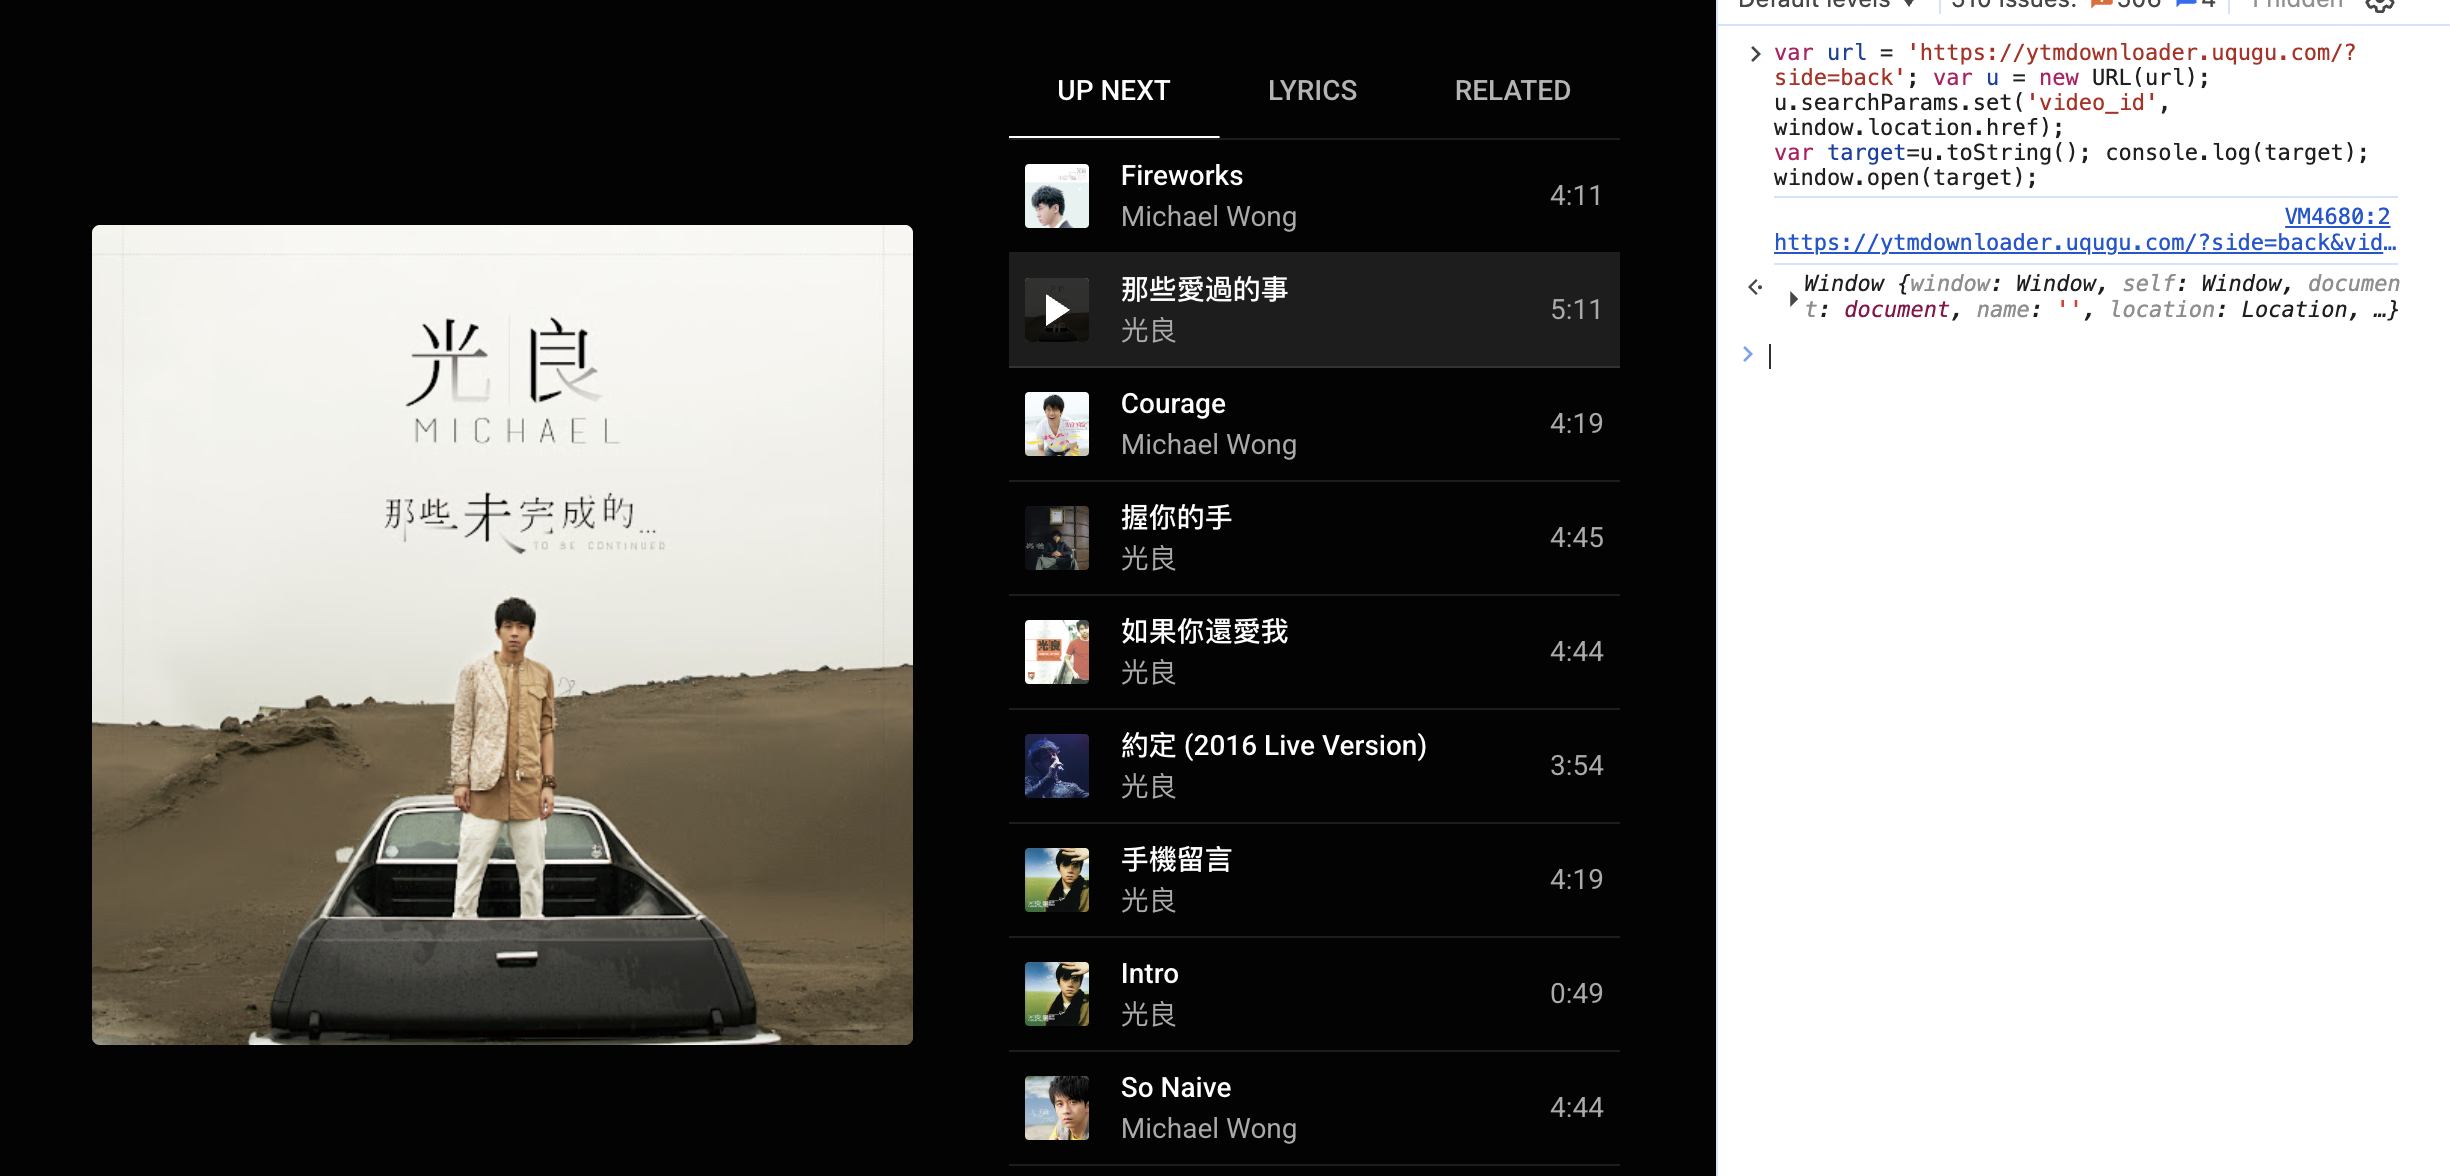
Task: Expand the Window object in console
Action: [1793, 298]
